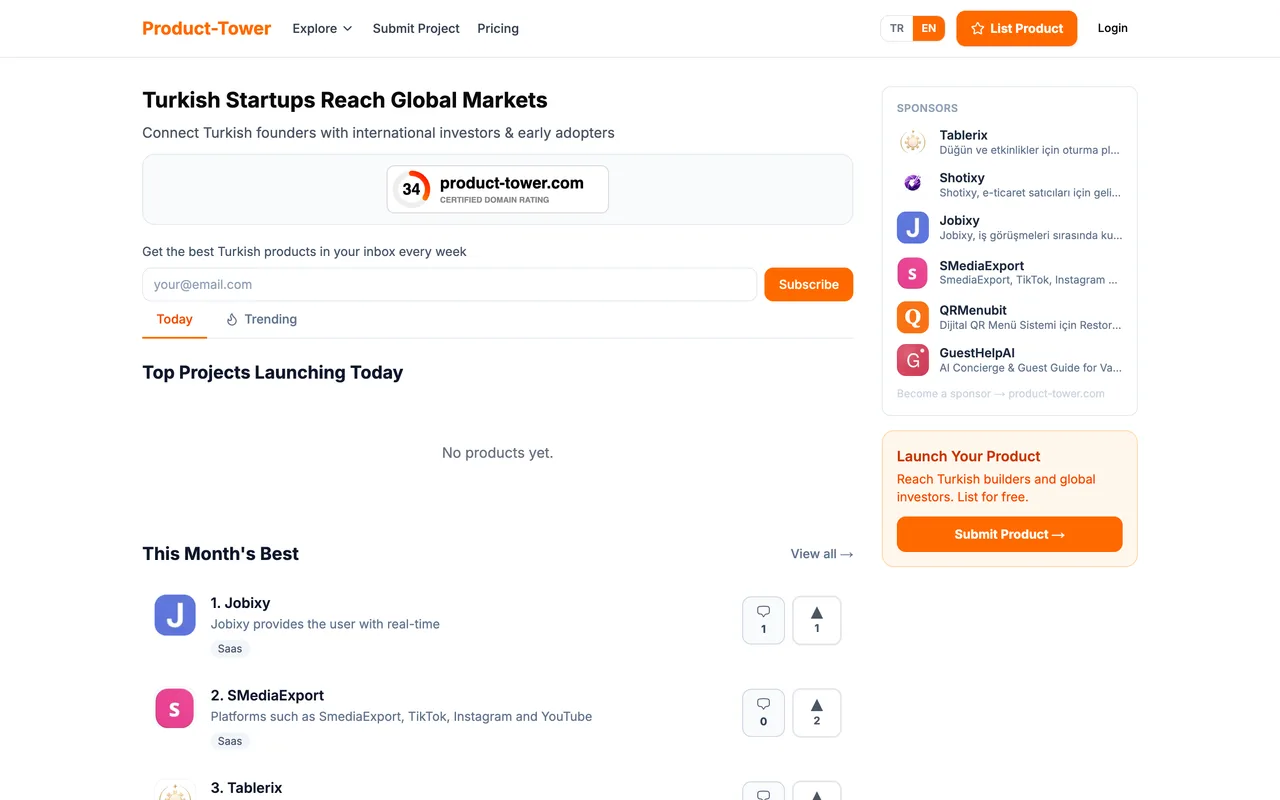
Task: Select the Today tab
Action: point(174,319)
